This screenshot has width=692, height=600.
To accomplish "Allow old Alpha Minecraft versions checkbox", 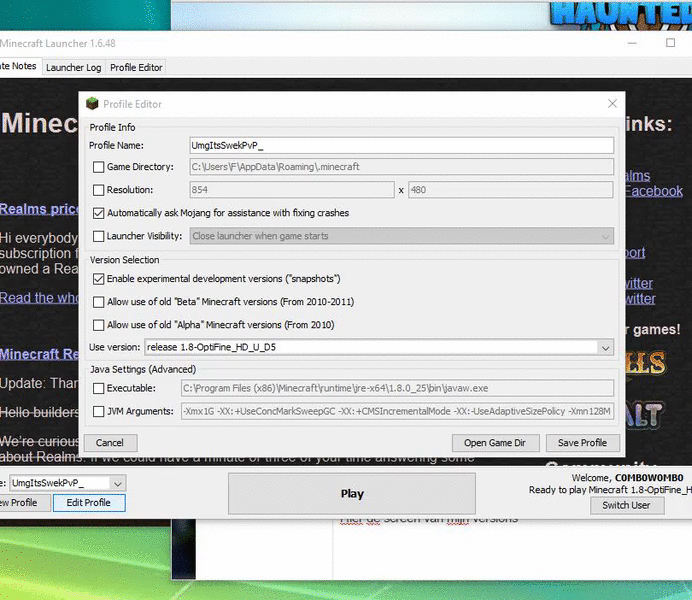I will tap(98, 325).
